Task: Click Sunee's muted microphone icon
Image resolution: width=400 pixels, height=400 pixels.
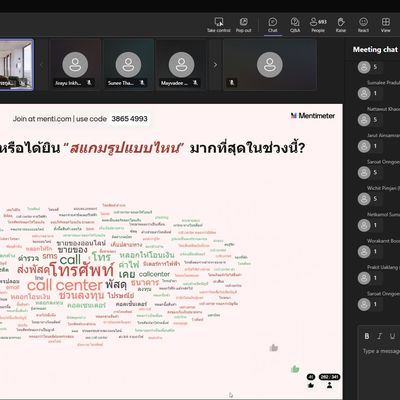Action: click(x=142, y=82)
